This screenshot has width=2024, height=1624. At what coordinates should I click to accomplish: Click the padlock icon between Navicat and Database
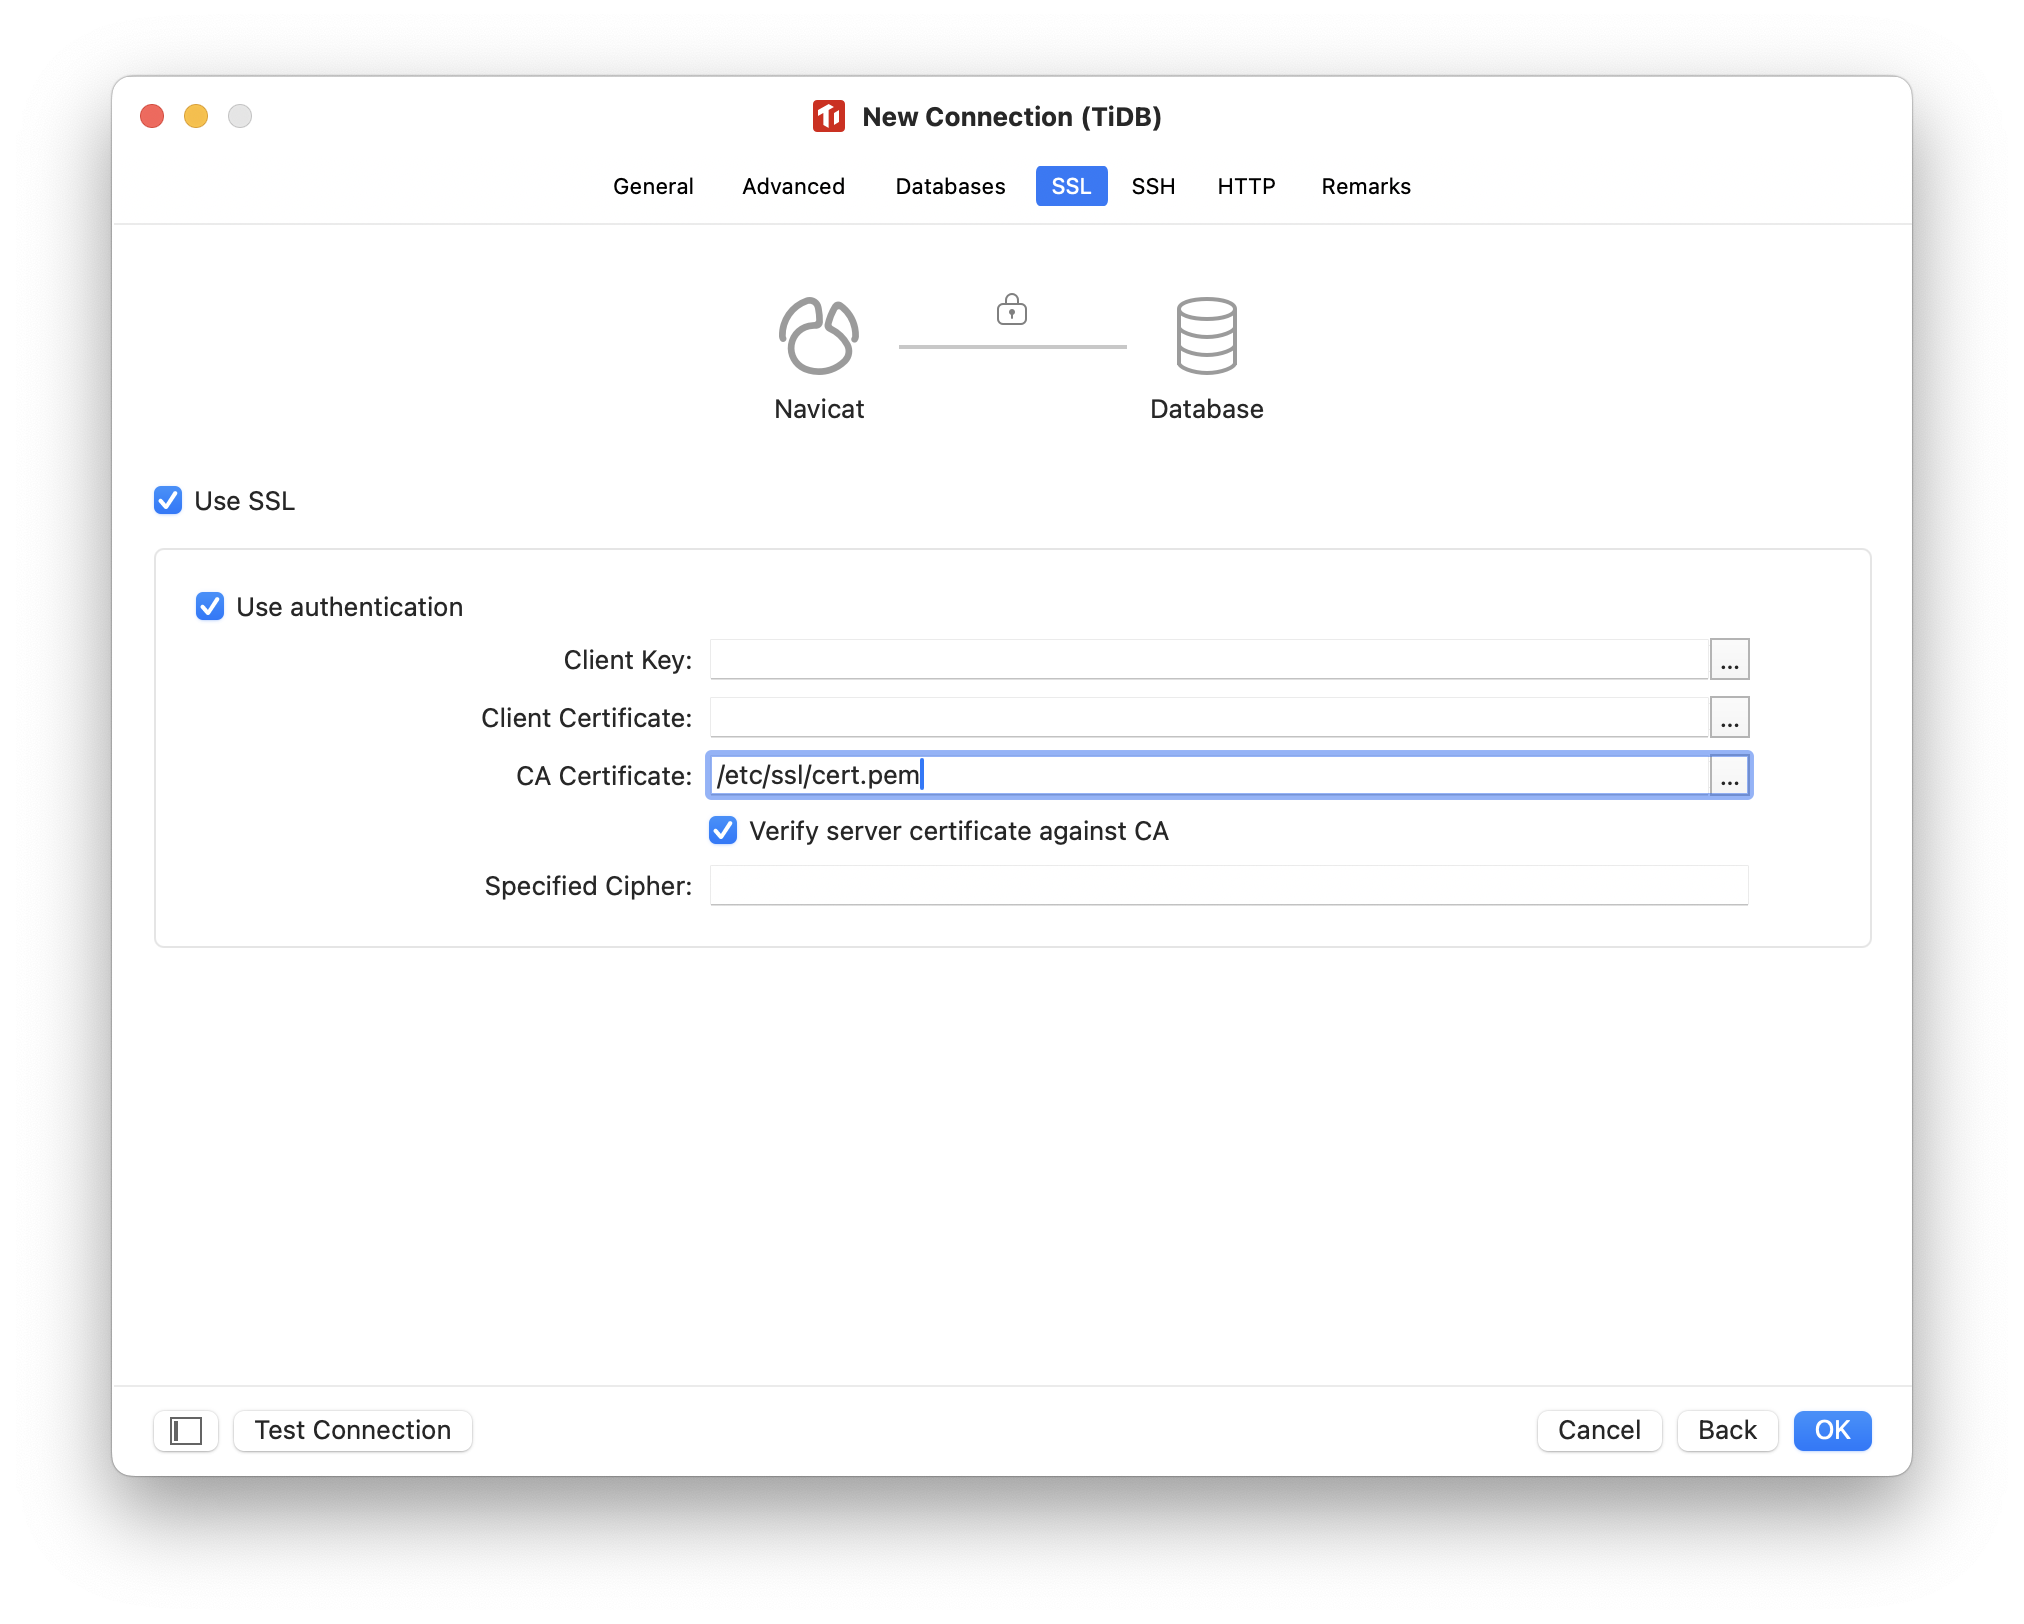click(x=1011, y=310)
